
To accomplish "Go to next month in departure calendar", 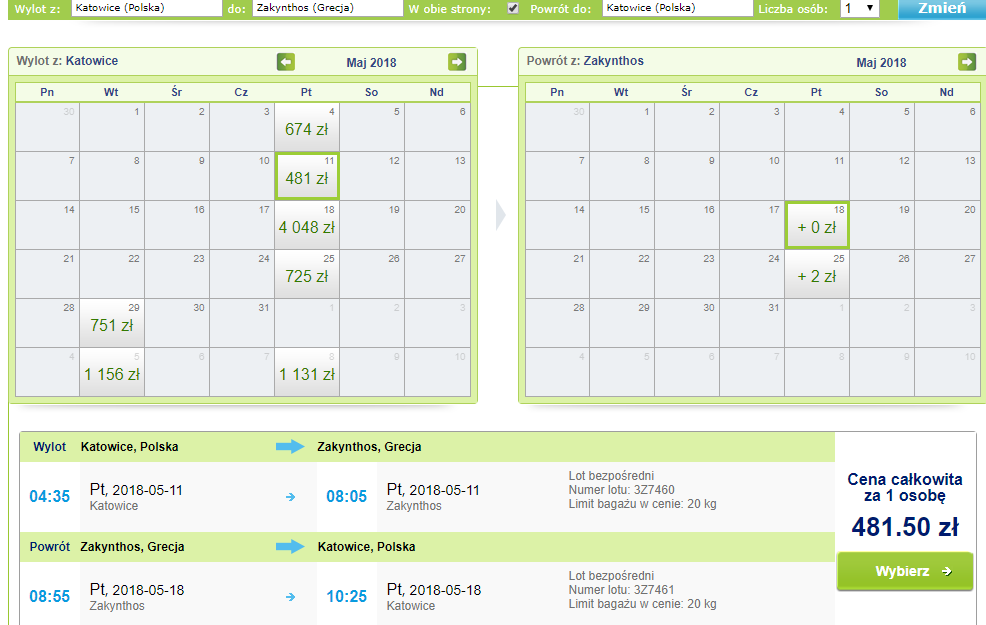I will pos(457,62).
